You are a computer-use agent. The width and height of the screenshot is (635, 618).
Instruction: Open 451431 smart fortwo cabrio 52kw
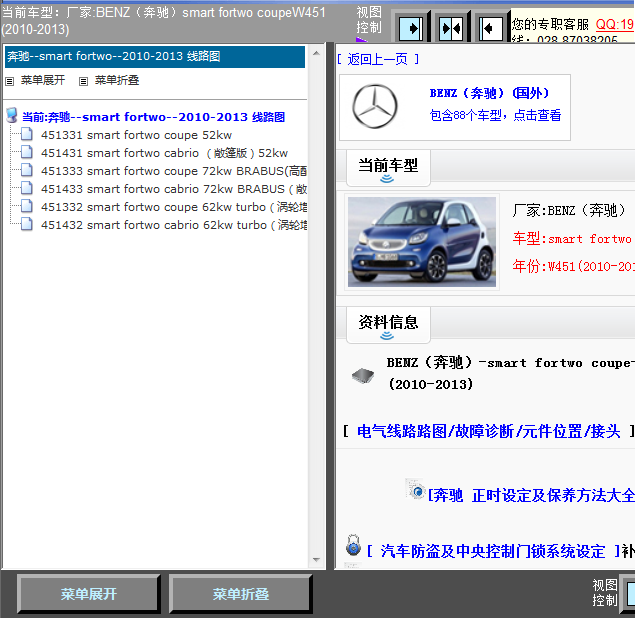tap(164, 153)
